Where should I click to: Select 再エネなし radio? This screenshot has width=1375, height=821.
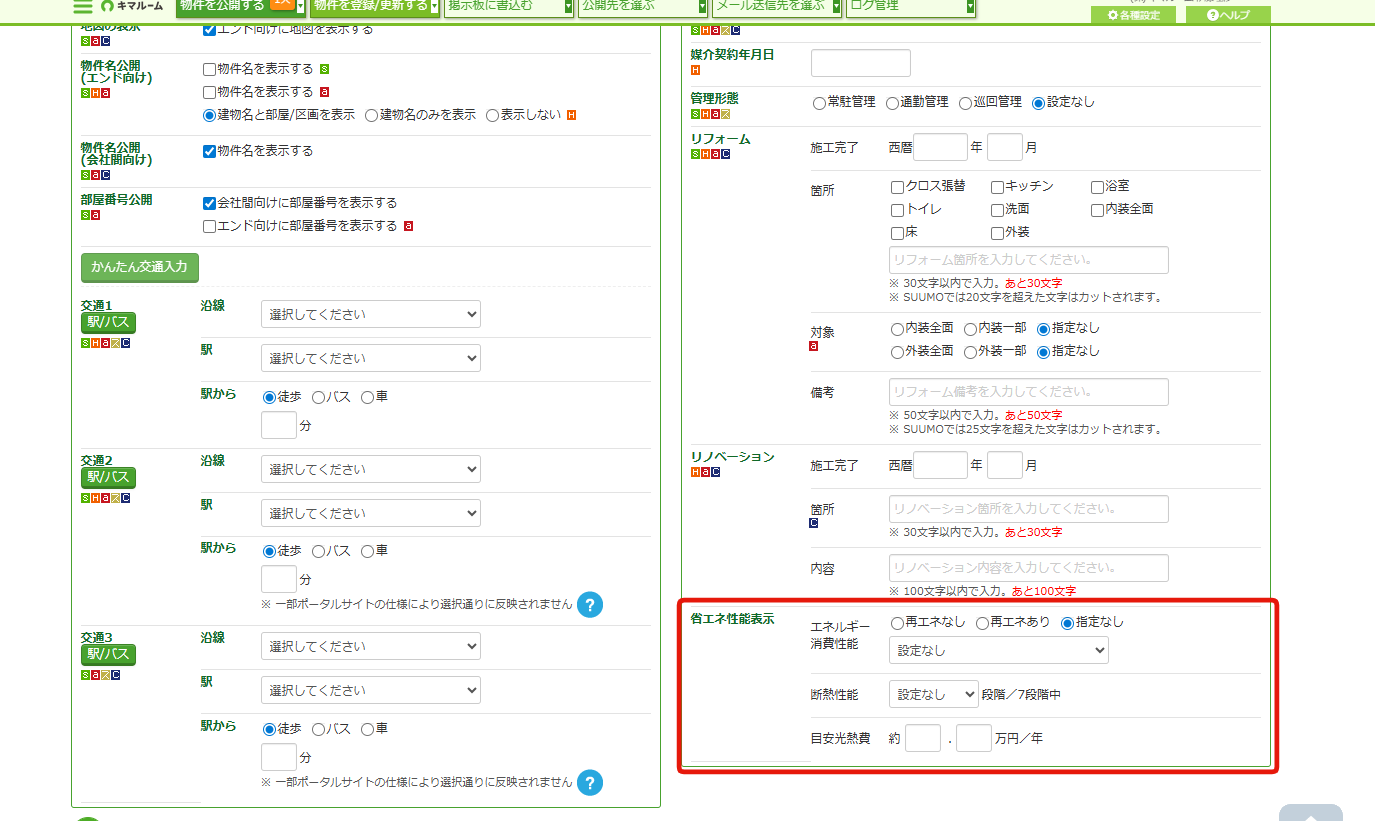897,622
